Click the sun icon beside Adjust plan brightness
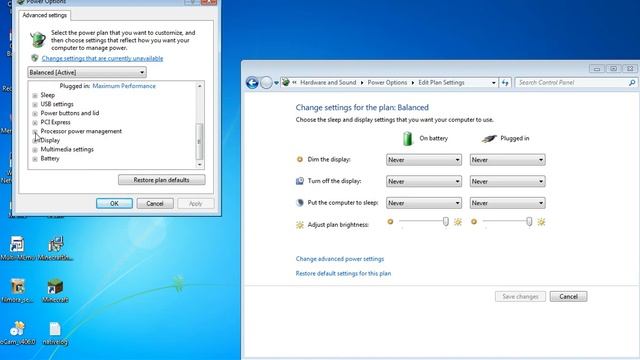 [300, 225]
